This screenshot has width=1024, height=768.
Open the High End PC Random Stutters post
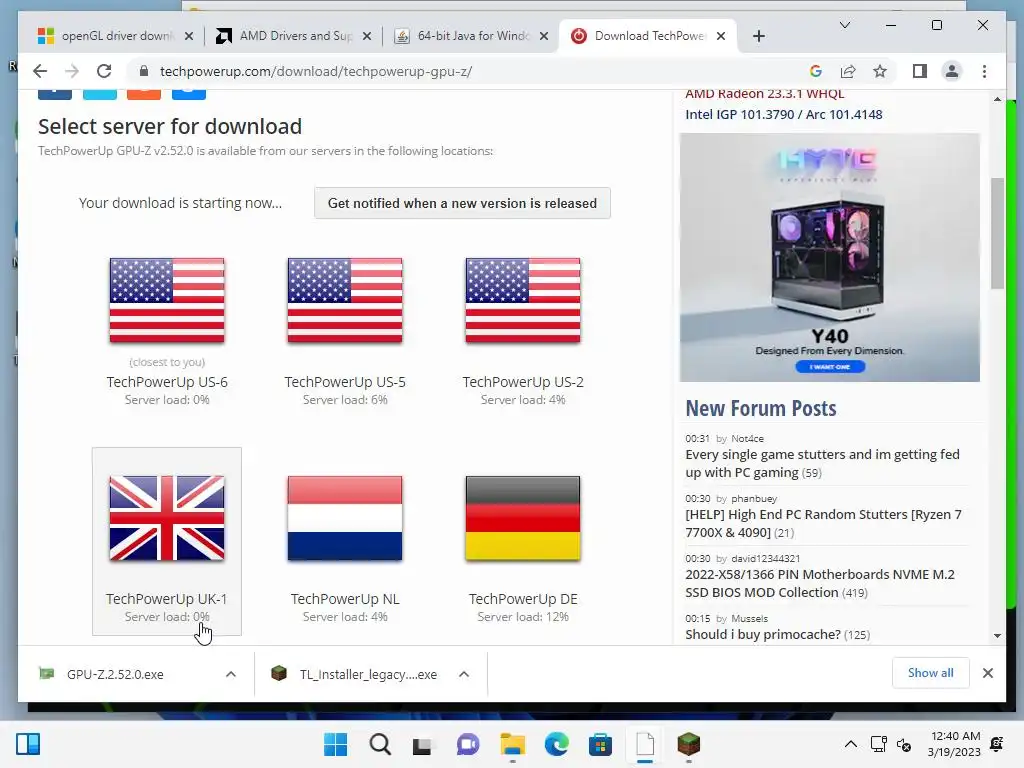pos(823,523)
